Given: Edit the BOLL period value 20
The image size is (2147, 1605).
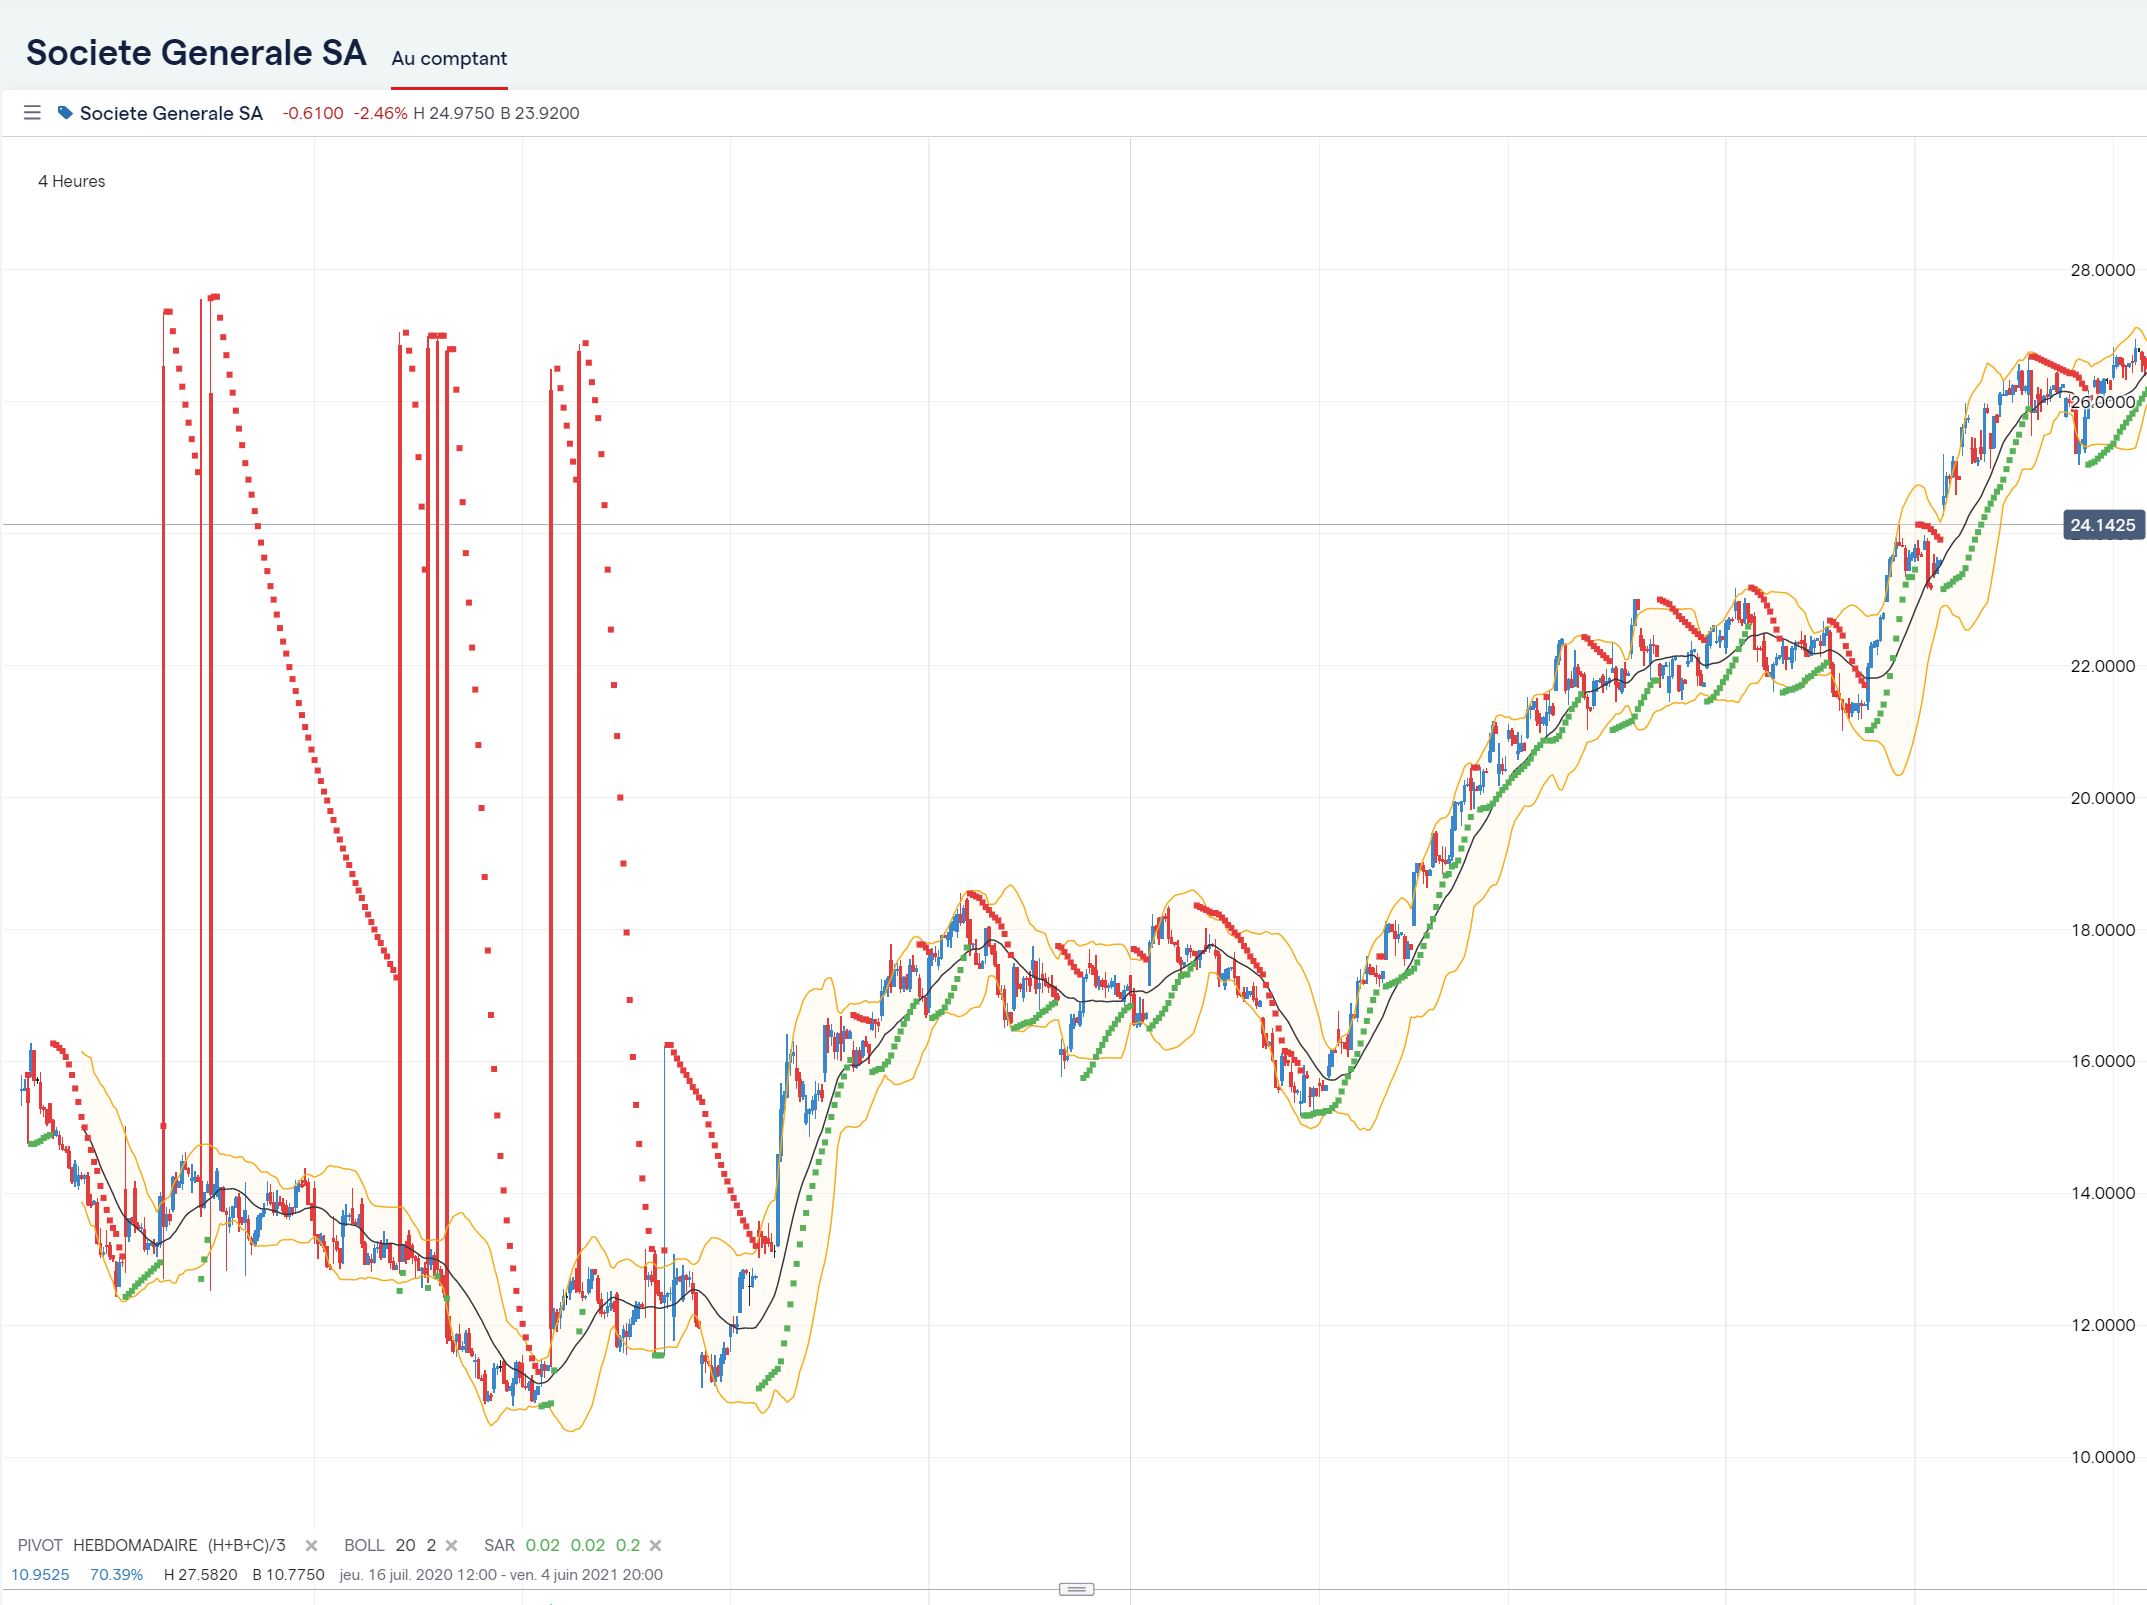Looking at the screenshot, I should point(405,1545).
